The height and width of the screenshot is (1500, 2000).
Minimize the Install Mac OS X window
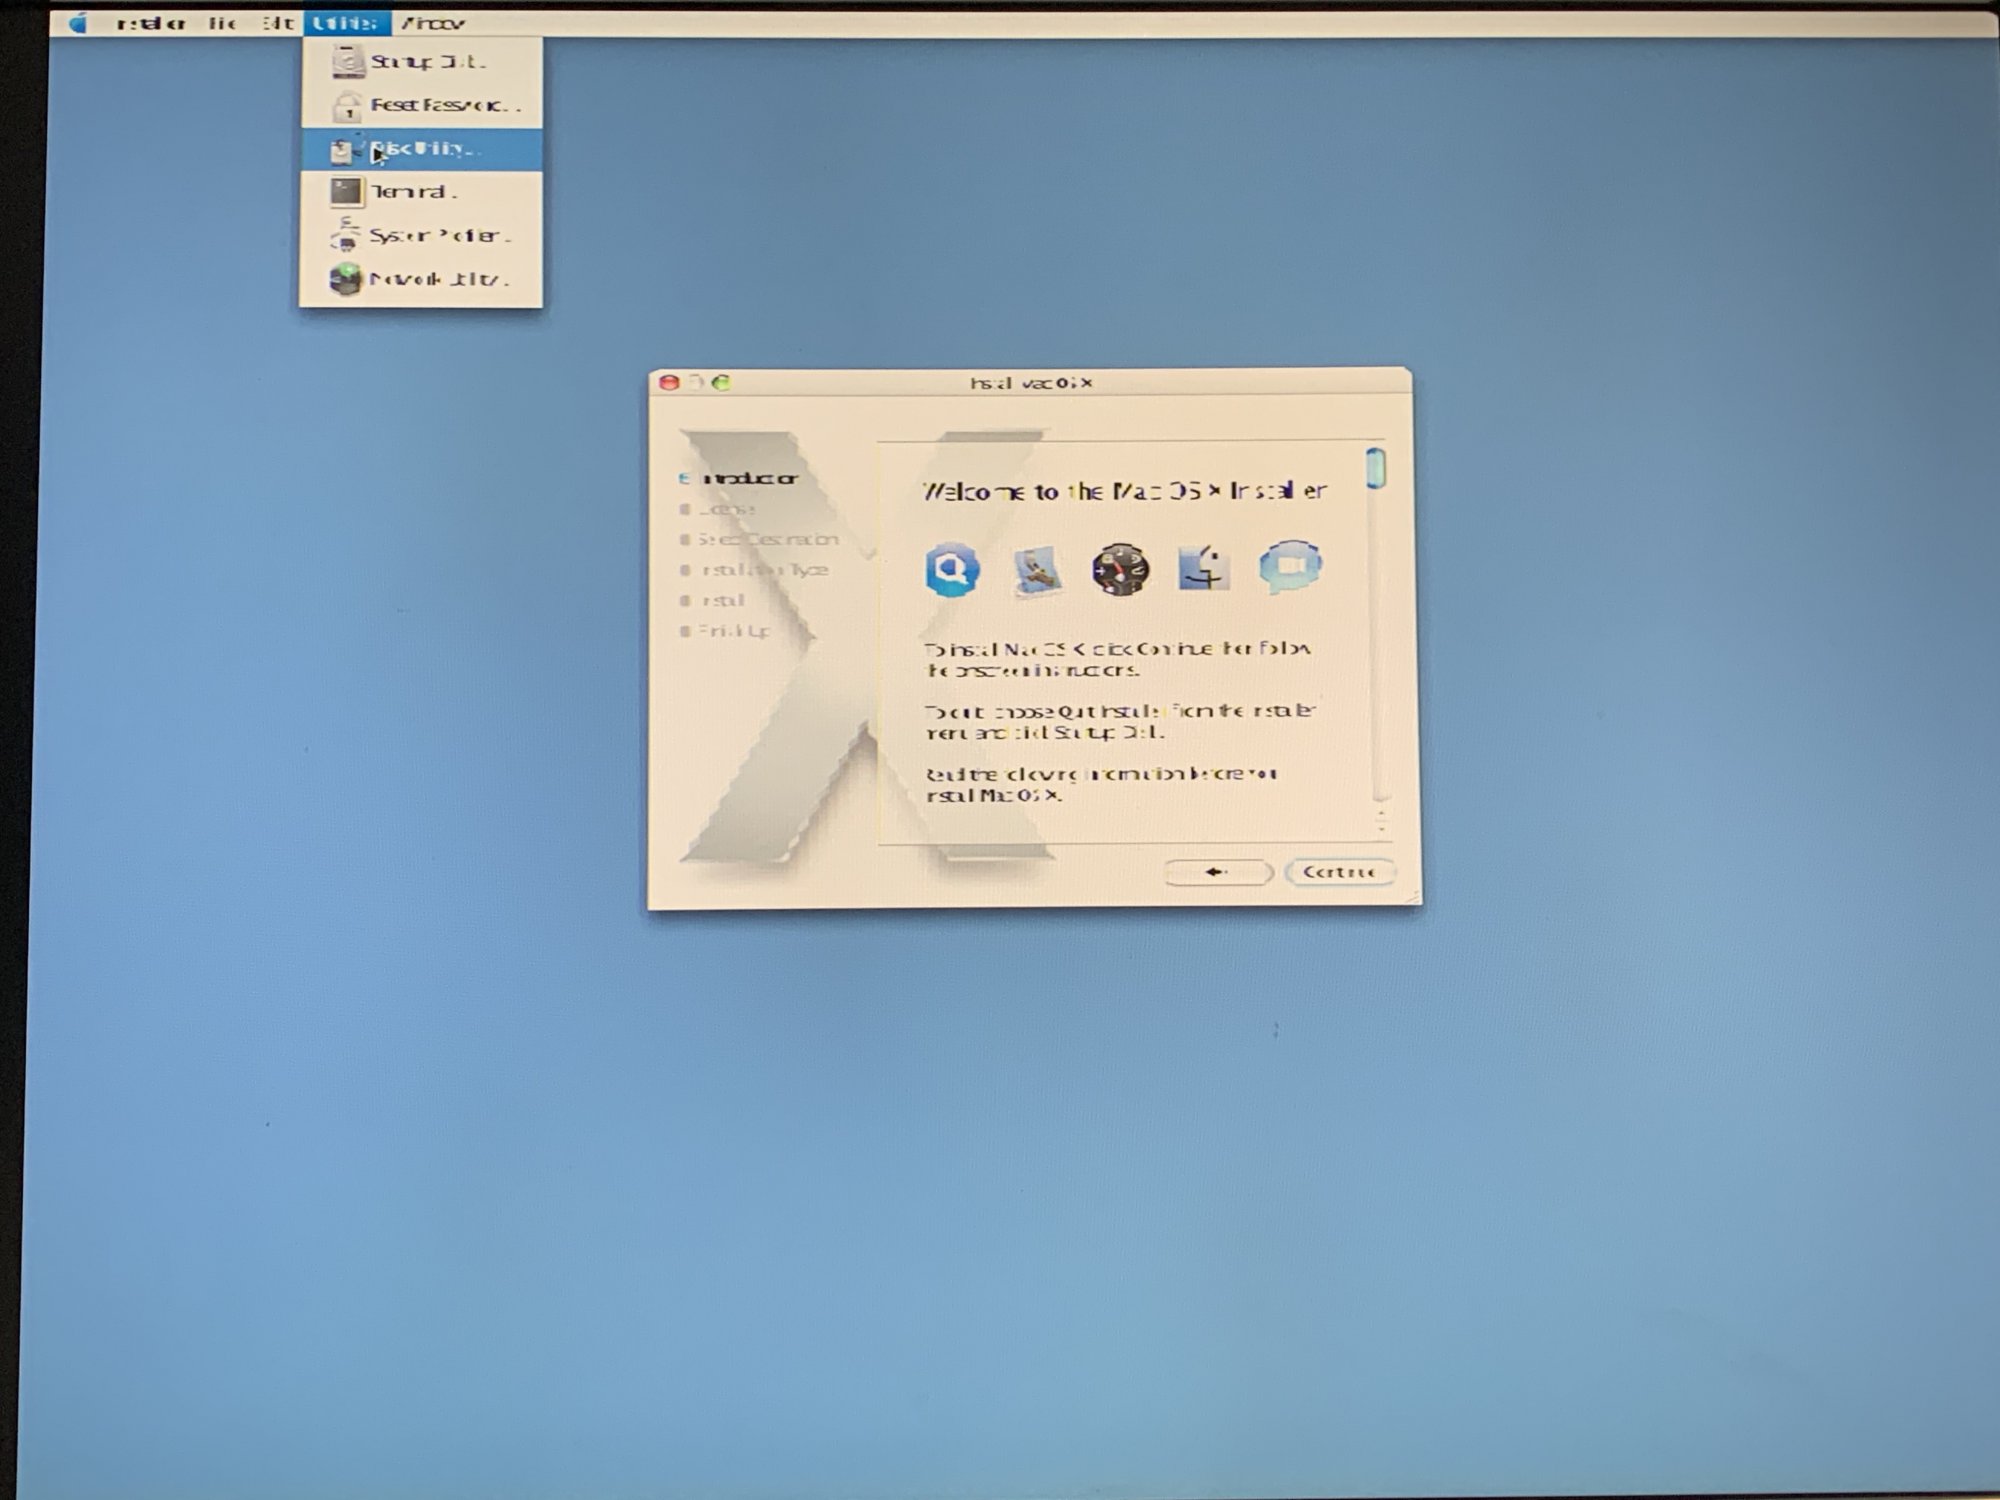(696, 382)
